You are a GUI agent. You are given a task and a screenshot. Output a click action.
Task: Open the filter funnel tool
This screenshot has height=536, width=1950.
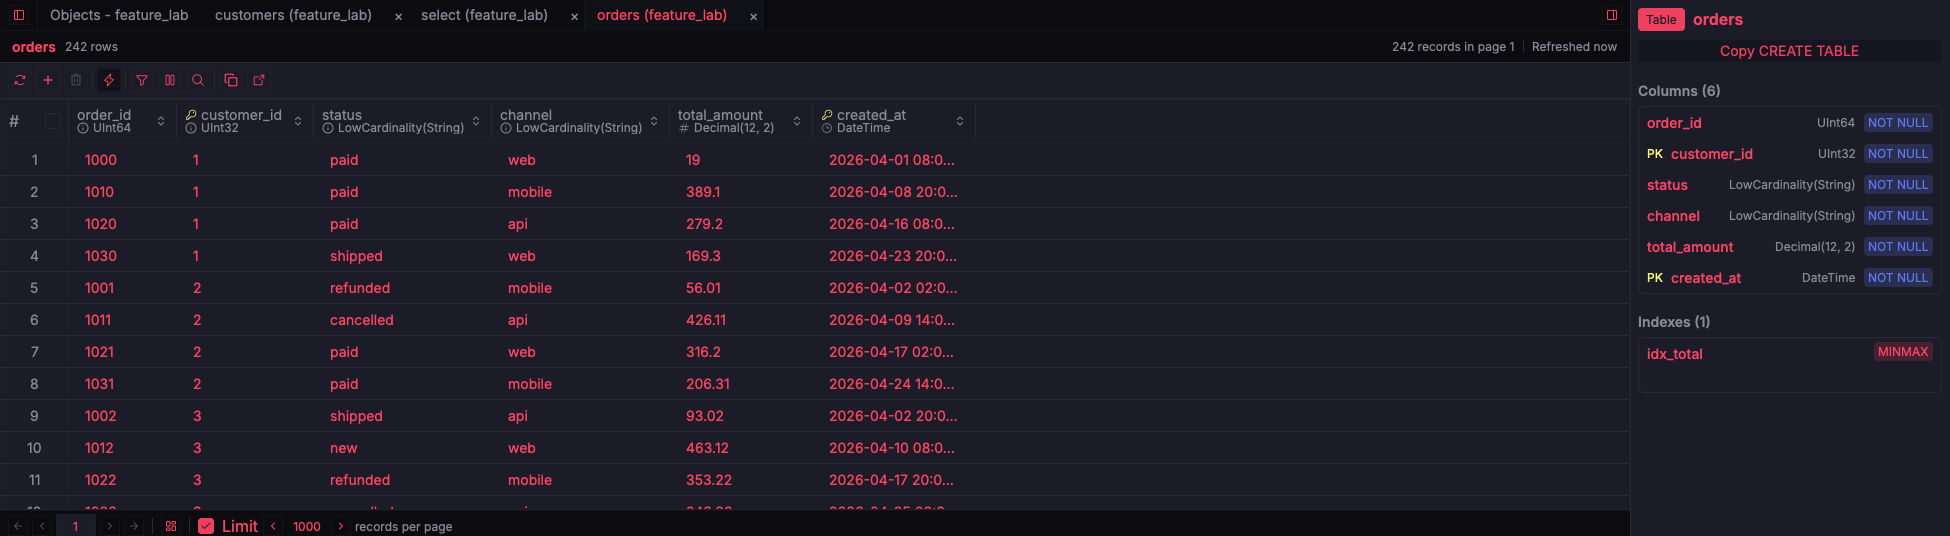(142, 80)
